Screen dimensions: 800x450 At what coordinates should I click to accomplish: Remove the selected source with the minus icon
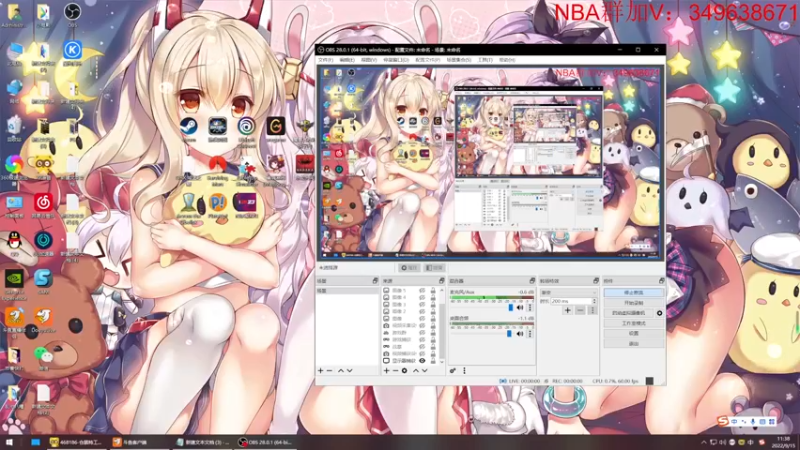[395, 370]
